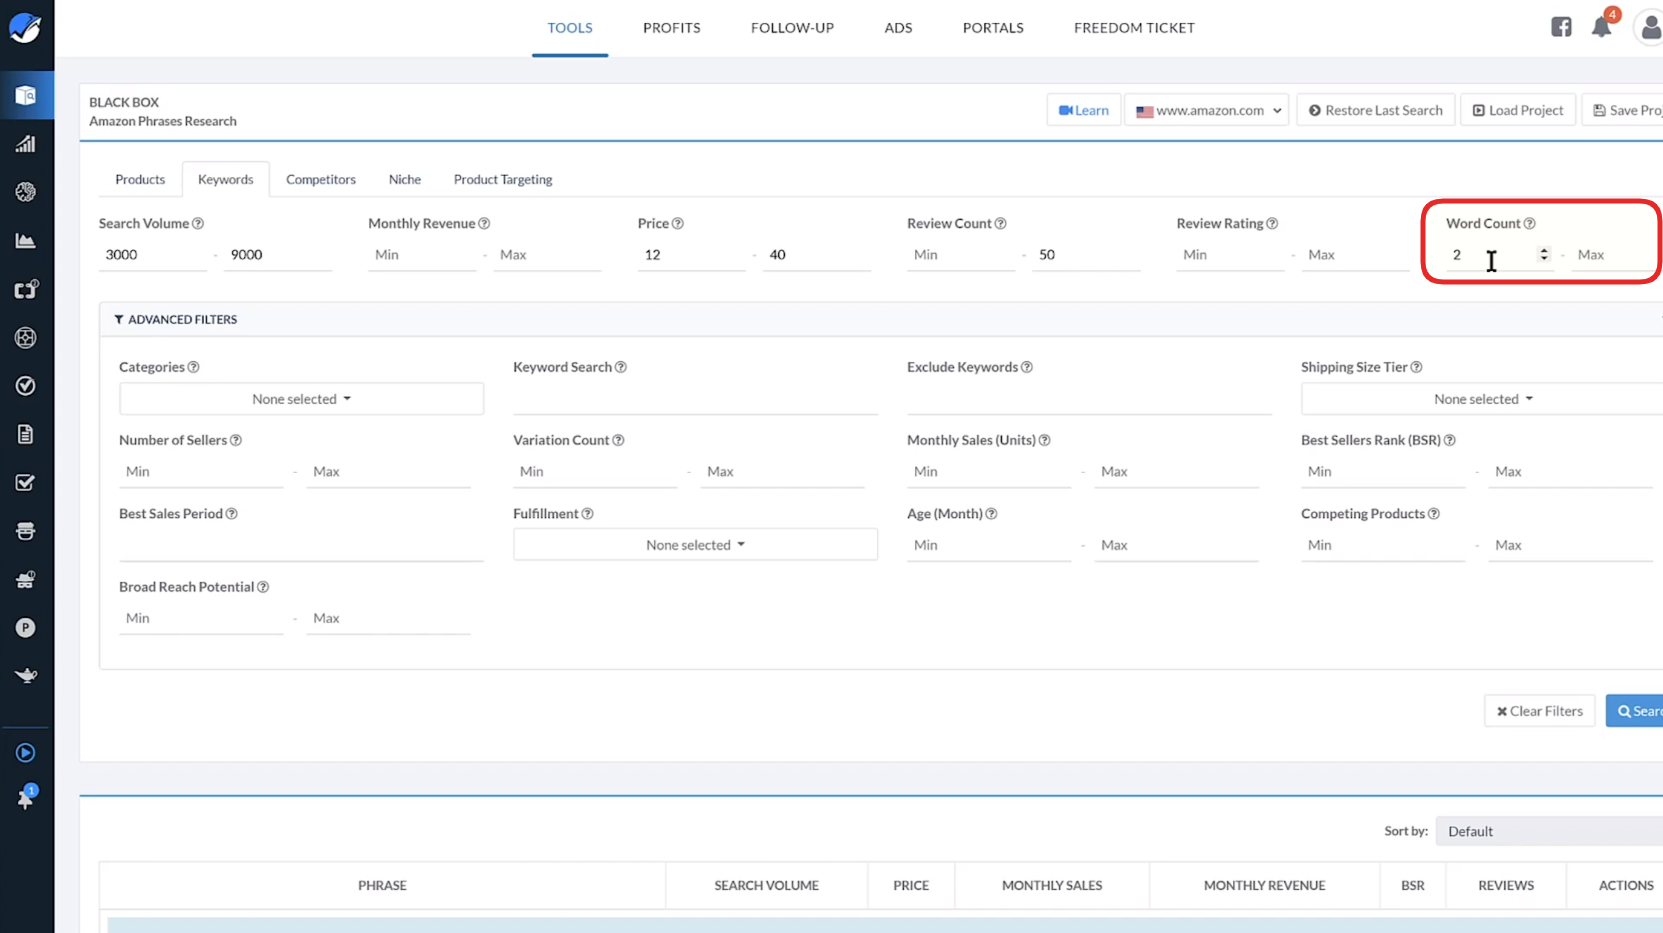Click the Search Volume minimum field
This screenshot has height=933, width=1663.
click(x=152, y=255)
